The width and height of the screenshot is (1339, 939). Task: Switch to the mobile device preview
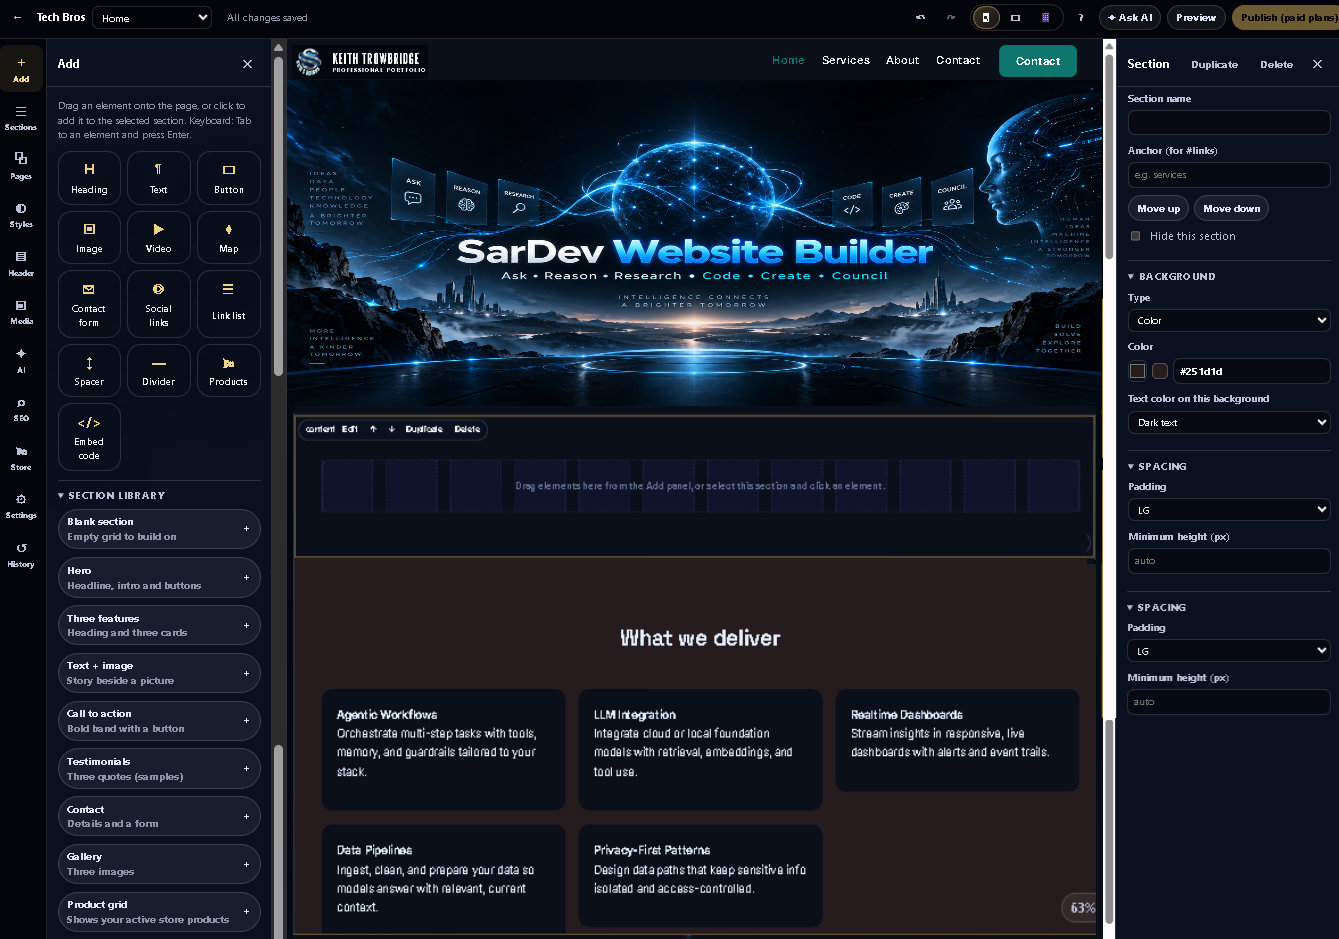(1045, 17)
